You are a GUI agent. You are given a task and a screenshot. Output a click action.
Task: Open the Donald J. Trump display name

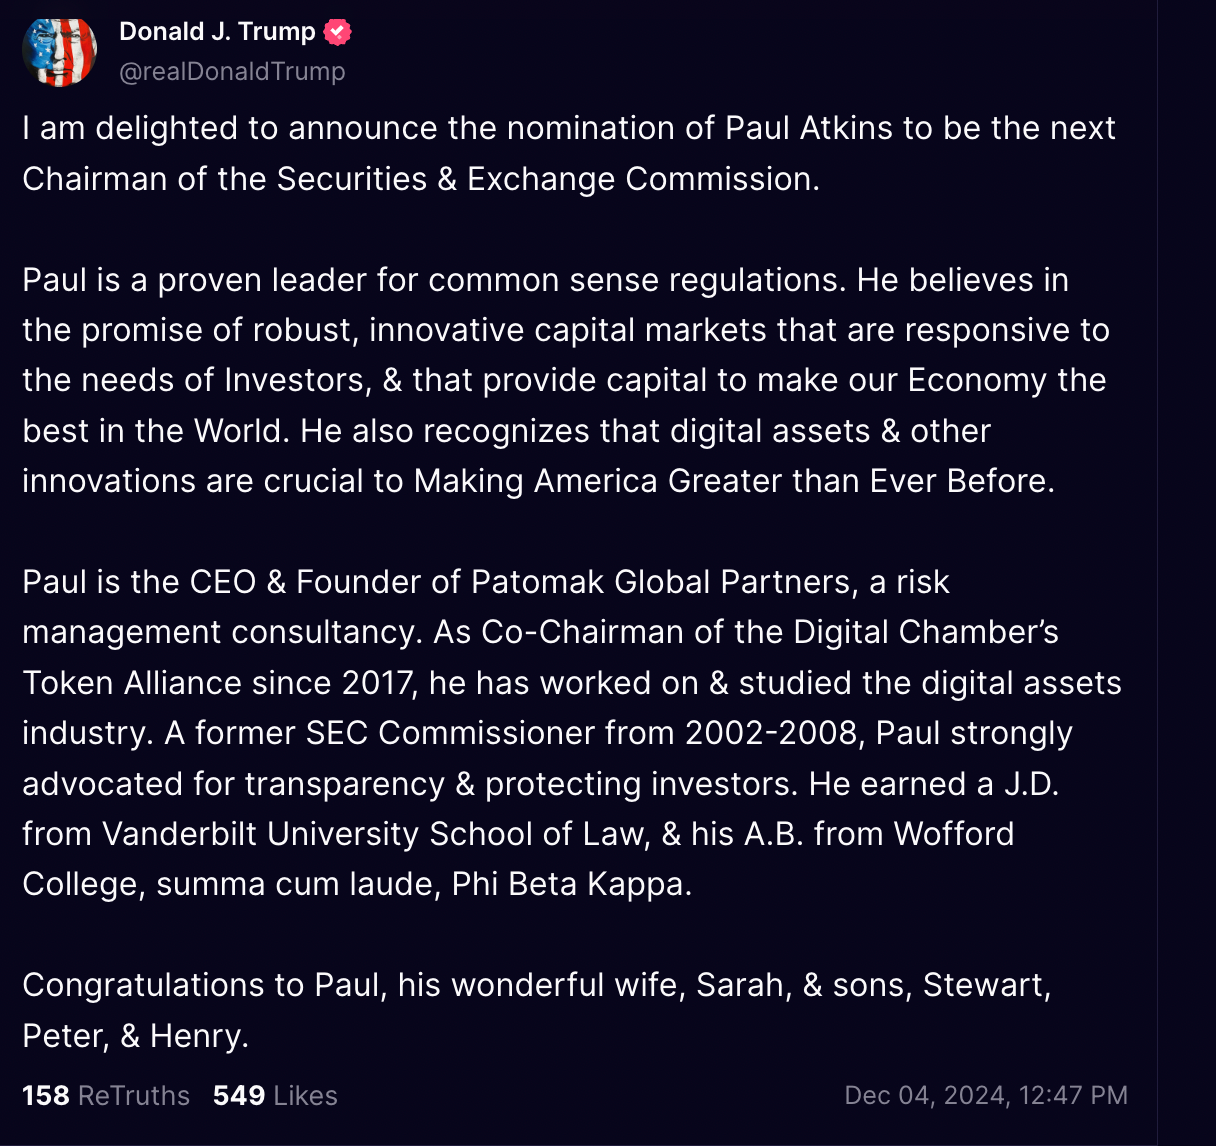point(217,32)
